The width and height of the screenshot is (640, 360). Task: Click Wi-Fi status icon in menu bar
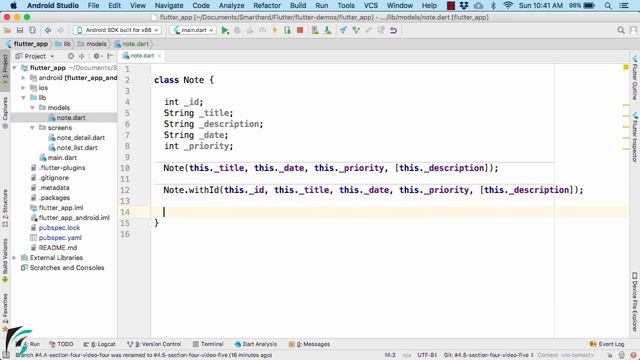pos(508,5)
